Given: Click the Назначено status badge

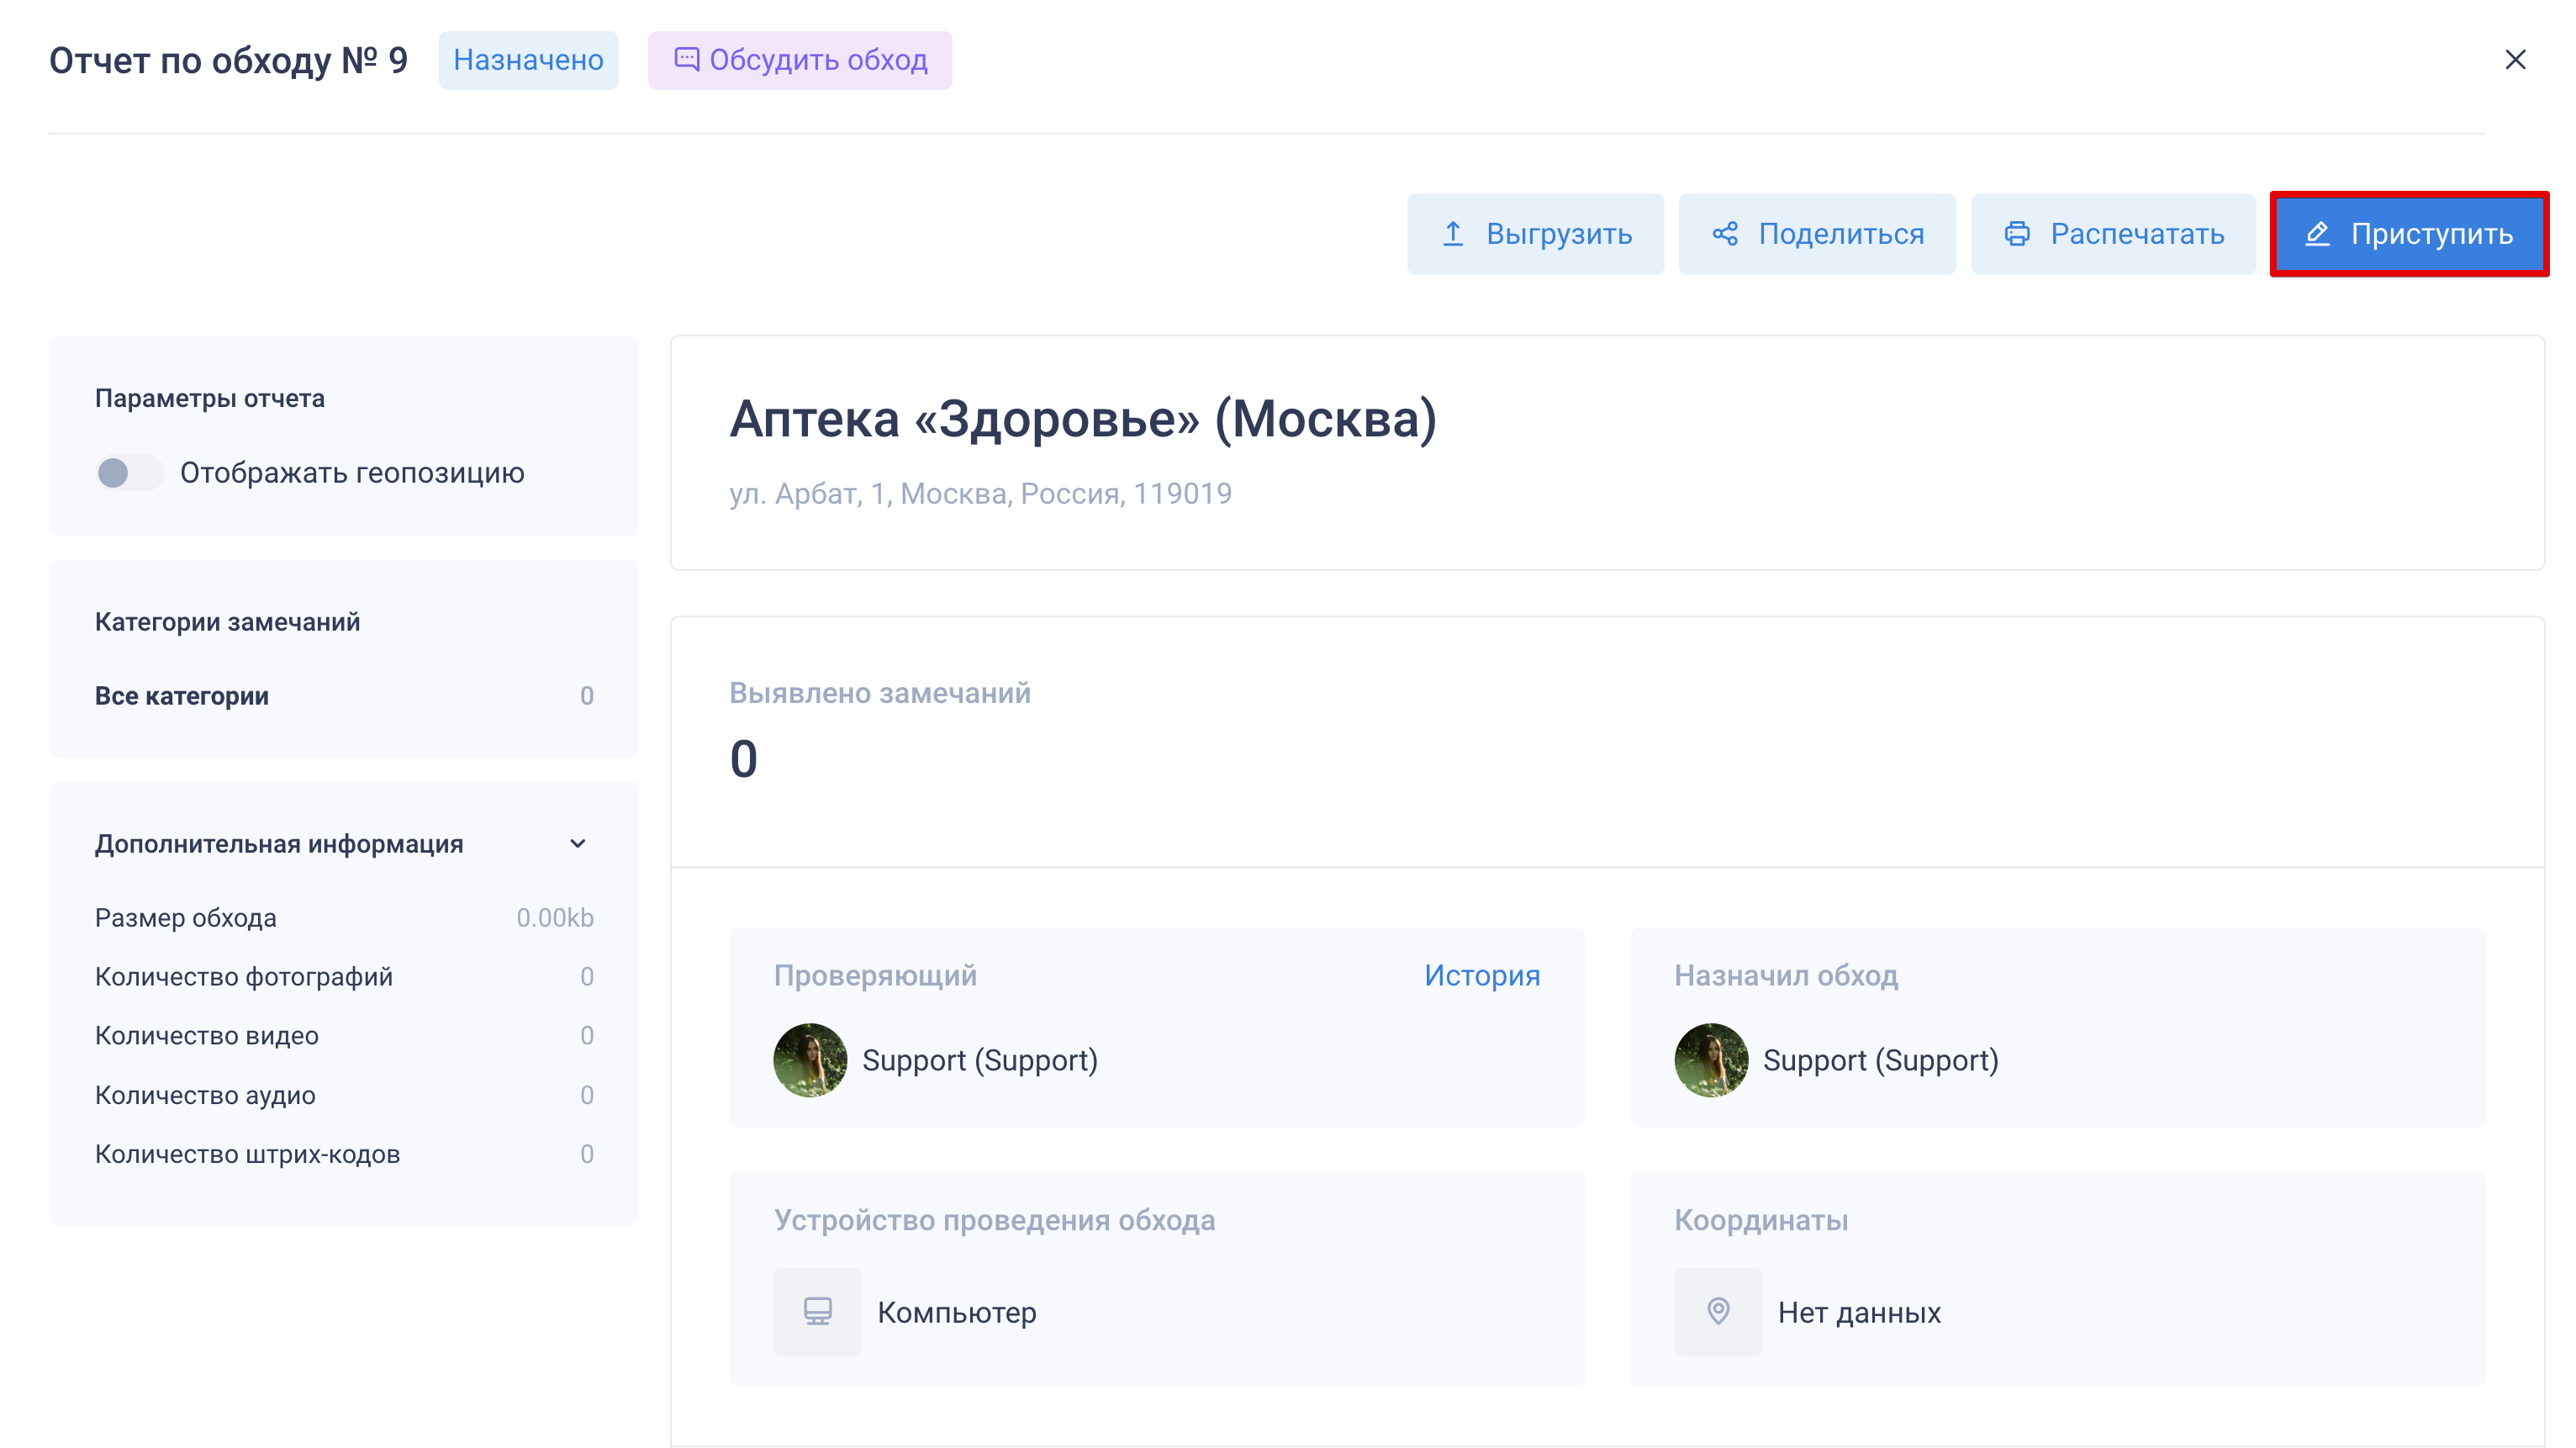Looking at the screenshot, I should pyautogui.click(x=528, y=60).
